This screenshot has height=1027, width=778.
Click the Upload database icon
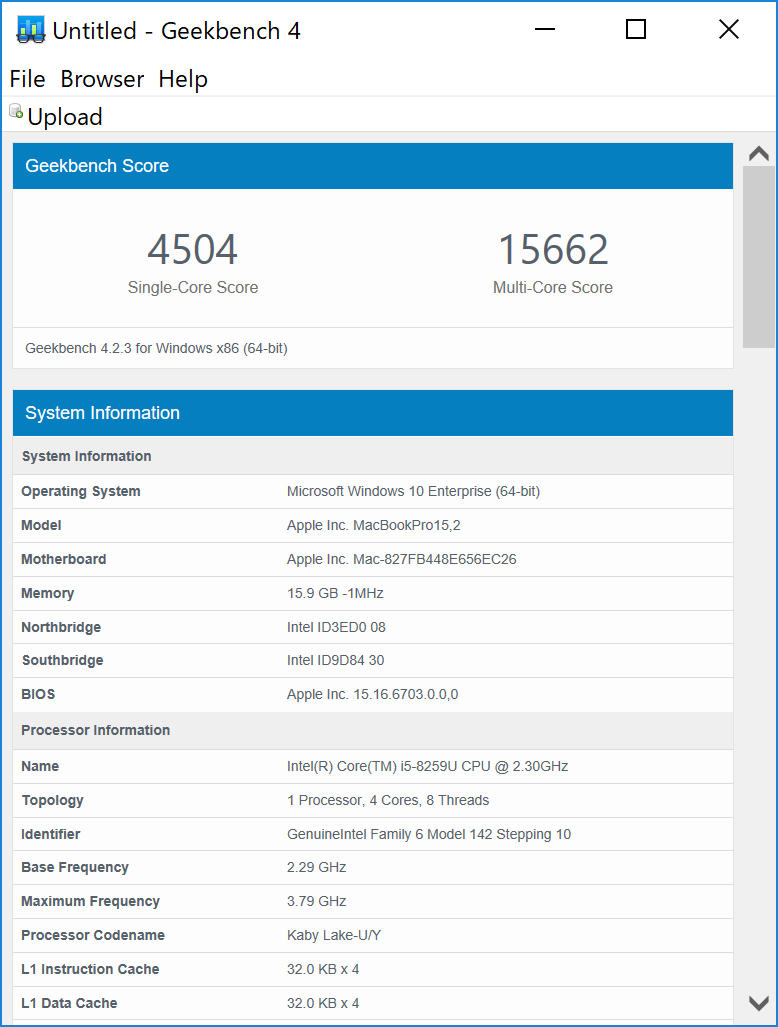pos(16,111)
